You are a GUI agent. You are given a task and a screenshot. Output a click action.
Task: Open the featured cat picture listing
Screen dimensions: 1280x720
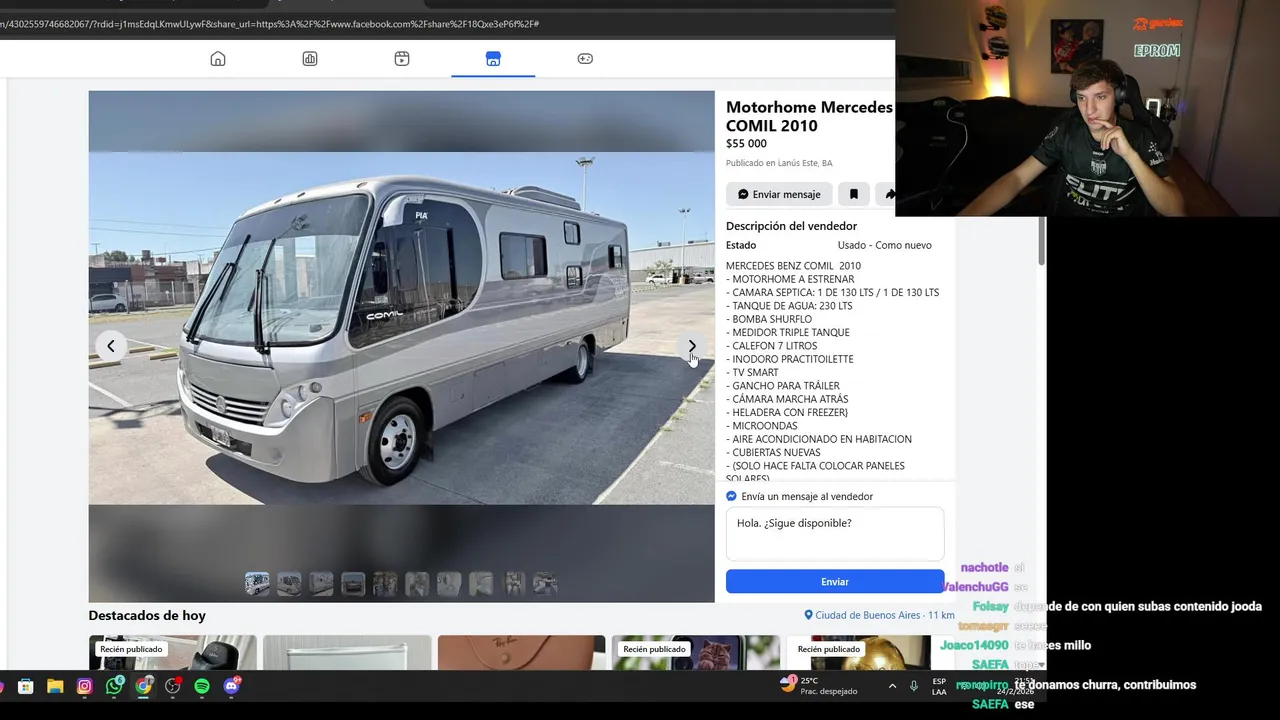696,653
